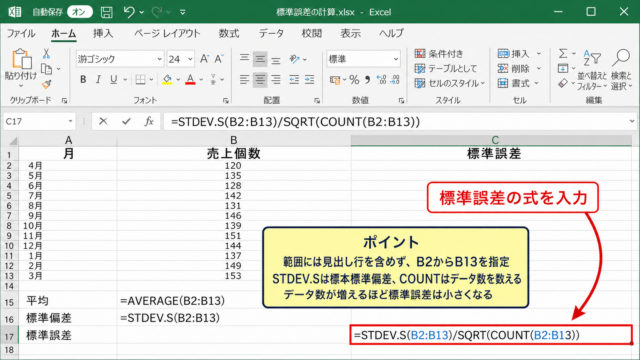Cancel formula entry with X icon

[103, 121]
